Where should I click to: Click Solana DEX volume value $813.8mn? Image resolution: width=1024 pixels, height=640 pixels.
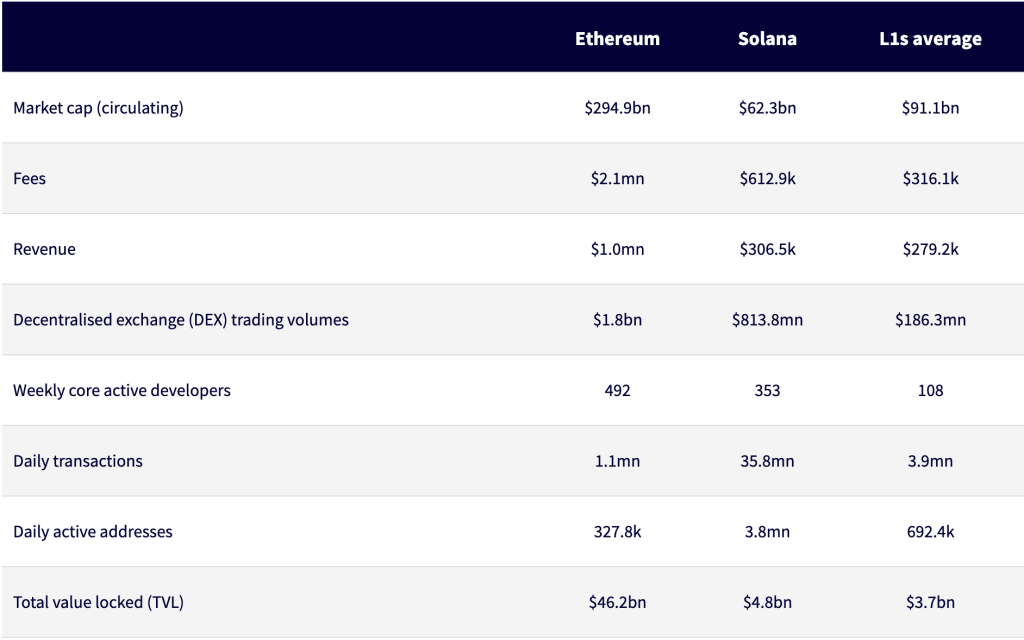767,319
